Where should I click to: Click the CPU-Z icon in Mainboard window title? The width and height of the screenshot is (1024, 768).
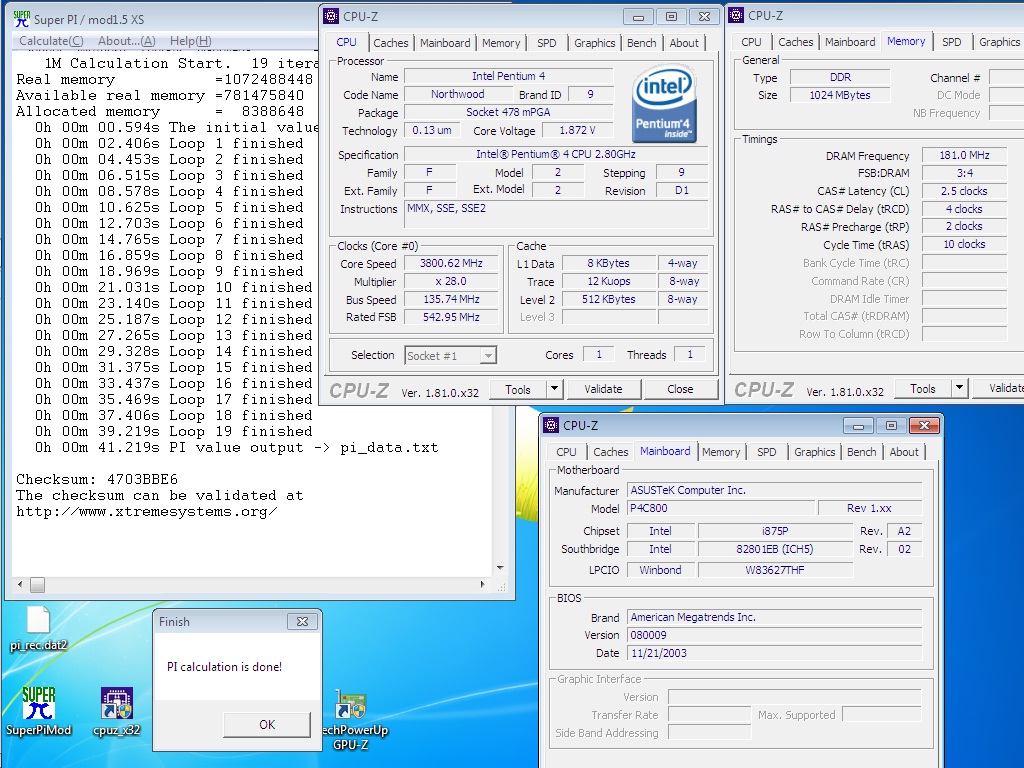pyautogui.click(x=551, y=425)
